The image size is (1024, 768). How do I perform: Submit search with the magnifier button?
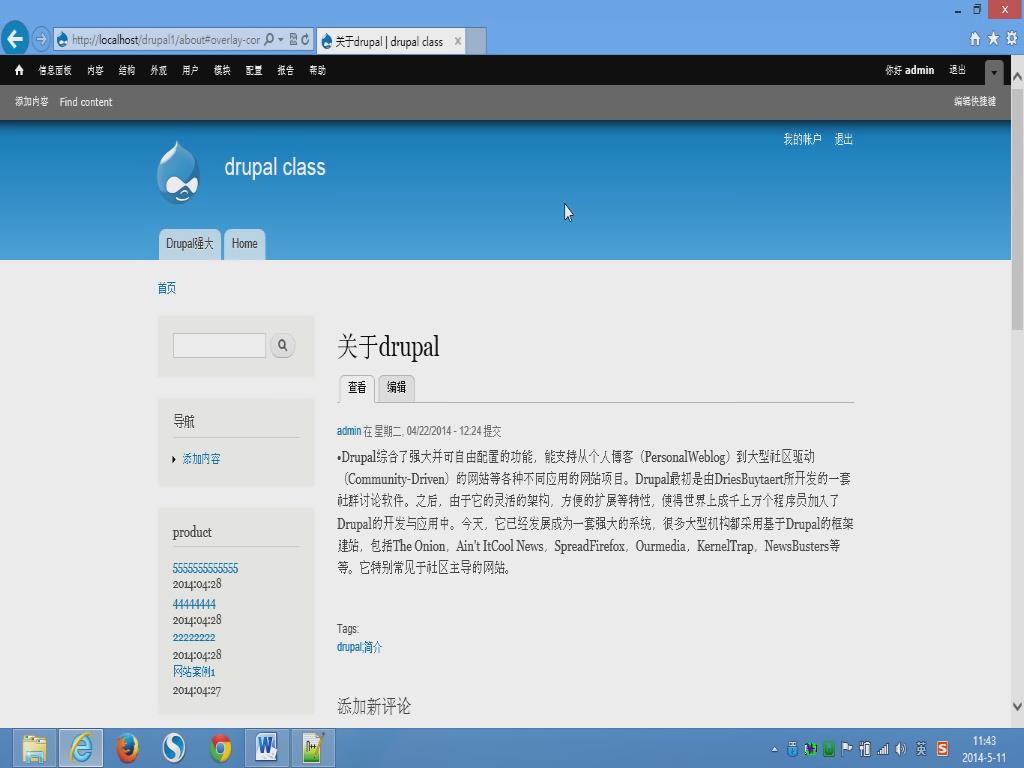point(283,345)
